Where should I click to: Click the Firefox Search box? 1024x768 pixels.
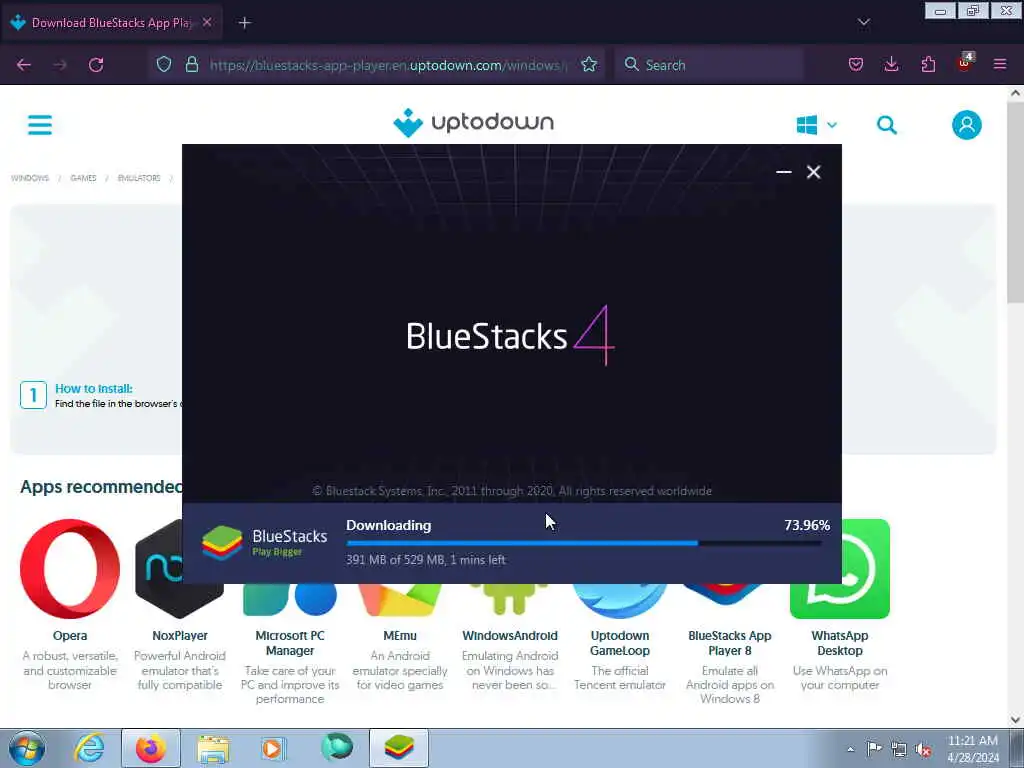click(x=709, y=65)
